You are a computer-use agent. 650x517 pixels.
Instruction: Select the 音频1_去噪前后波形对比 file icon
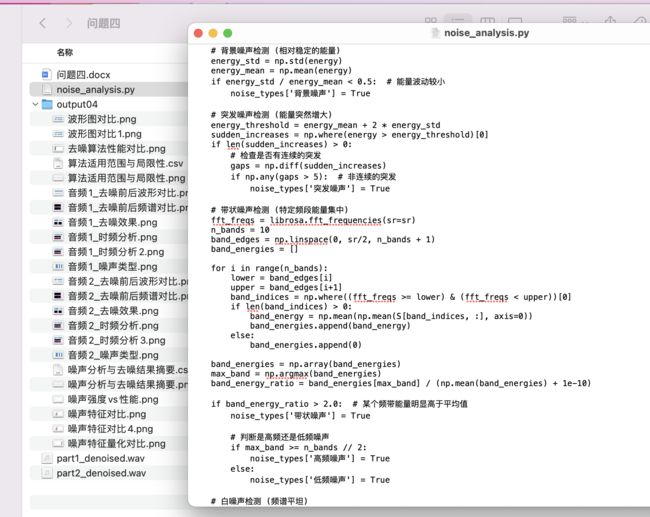pos(58,193)
